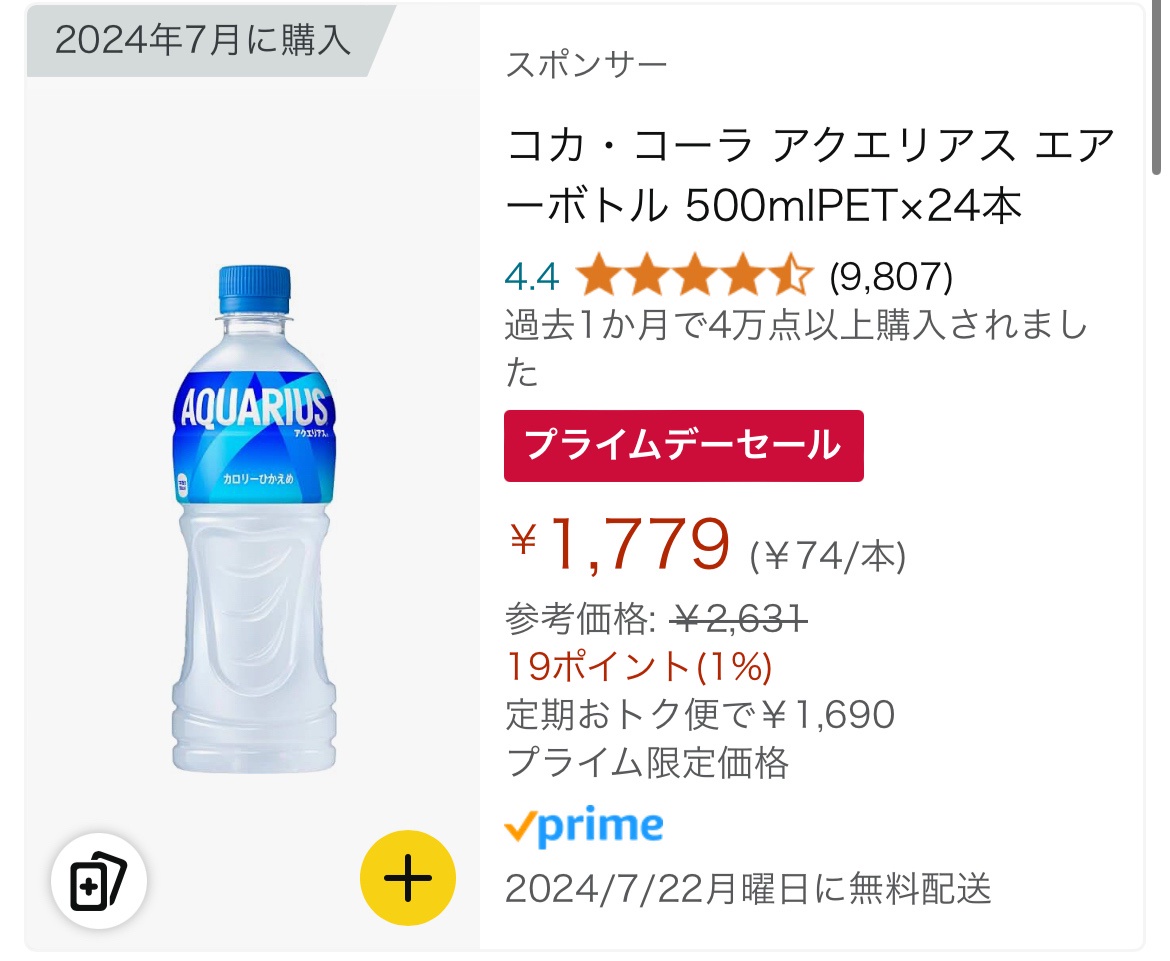Tap the 'purchased in July 2024' banner
1170x961 pixels.
[x=203, y=40]
